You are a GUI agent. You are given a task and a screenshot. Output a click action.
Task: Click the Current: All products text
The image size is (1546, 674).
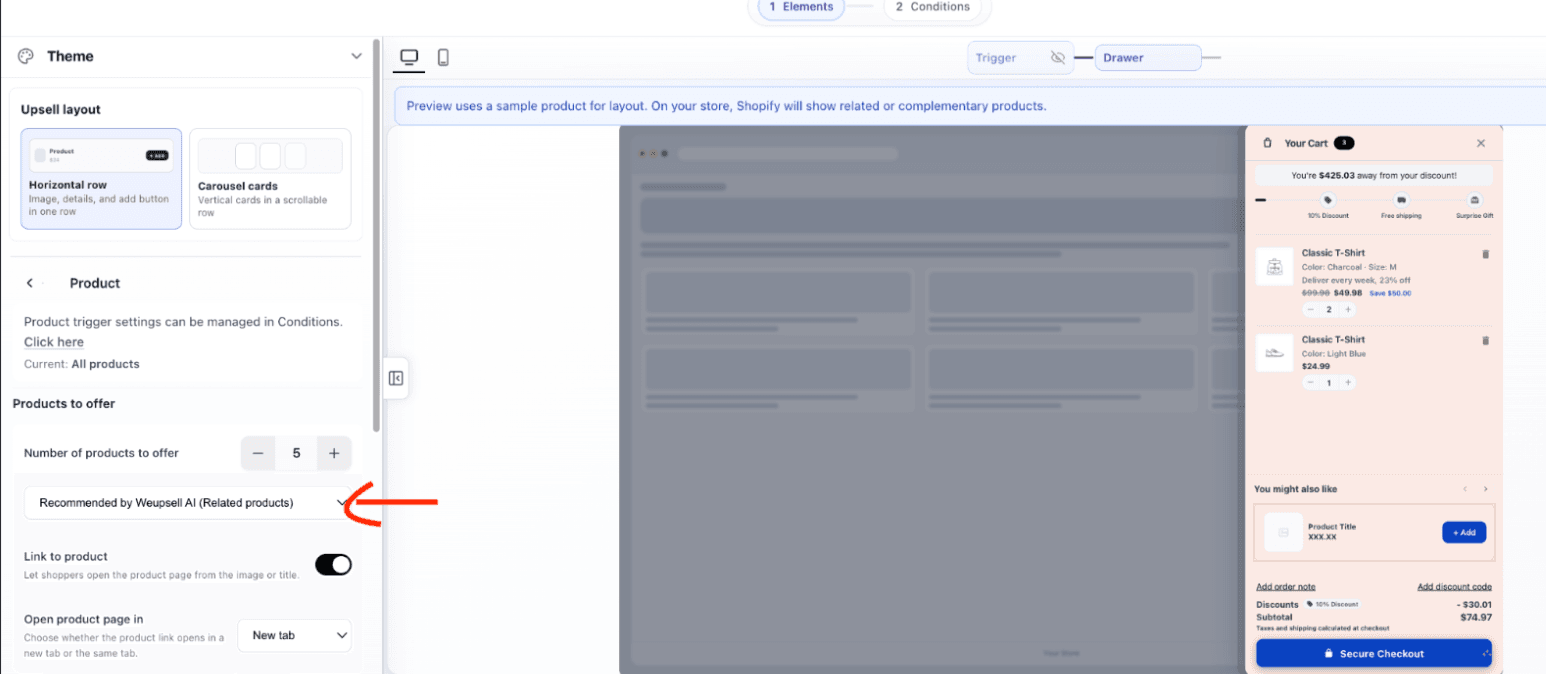click(82, 364)
